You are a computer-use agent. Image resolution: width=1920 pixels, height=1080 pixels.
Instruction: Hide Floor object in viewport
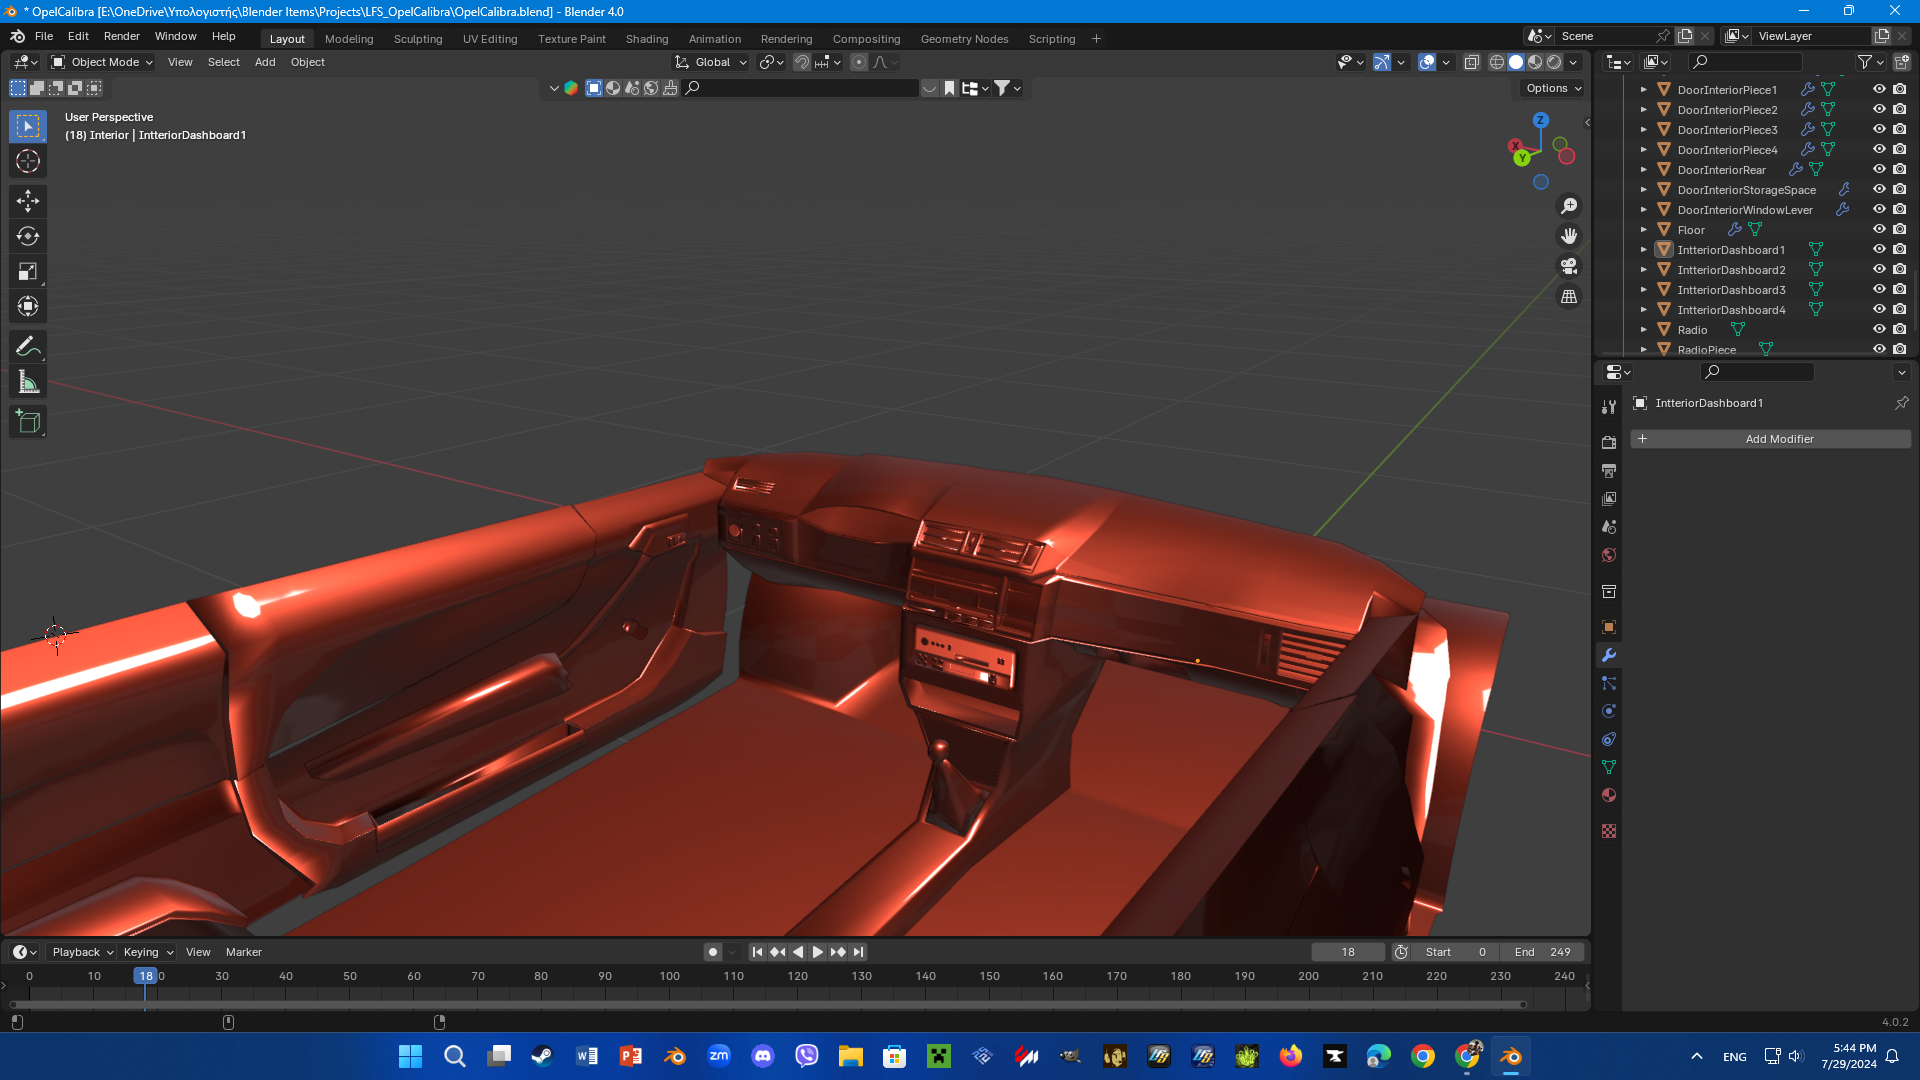point(1879,229)
